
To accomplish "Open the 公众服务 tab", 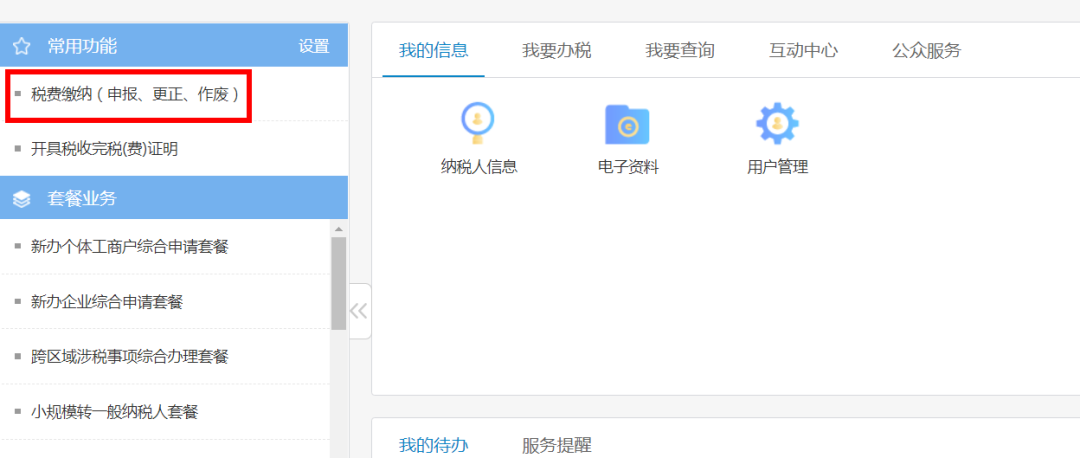I will 926,50.
